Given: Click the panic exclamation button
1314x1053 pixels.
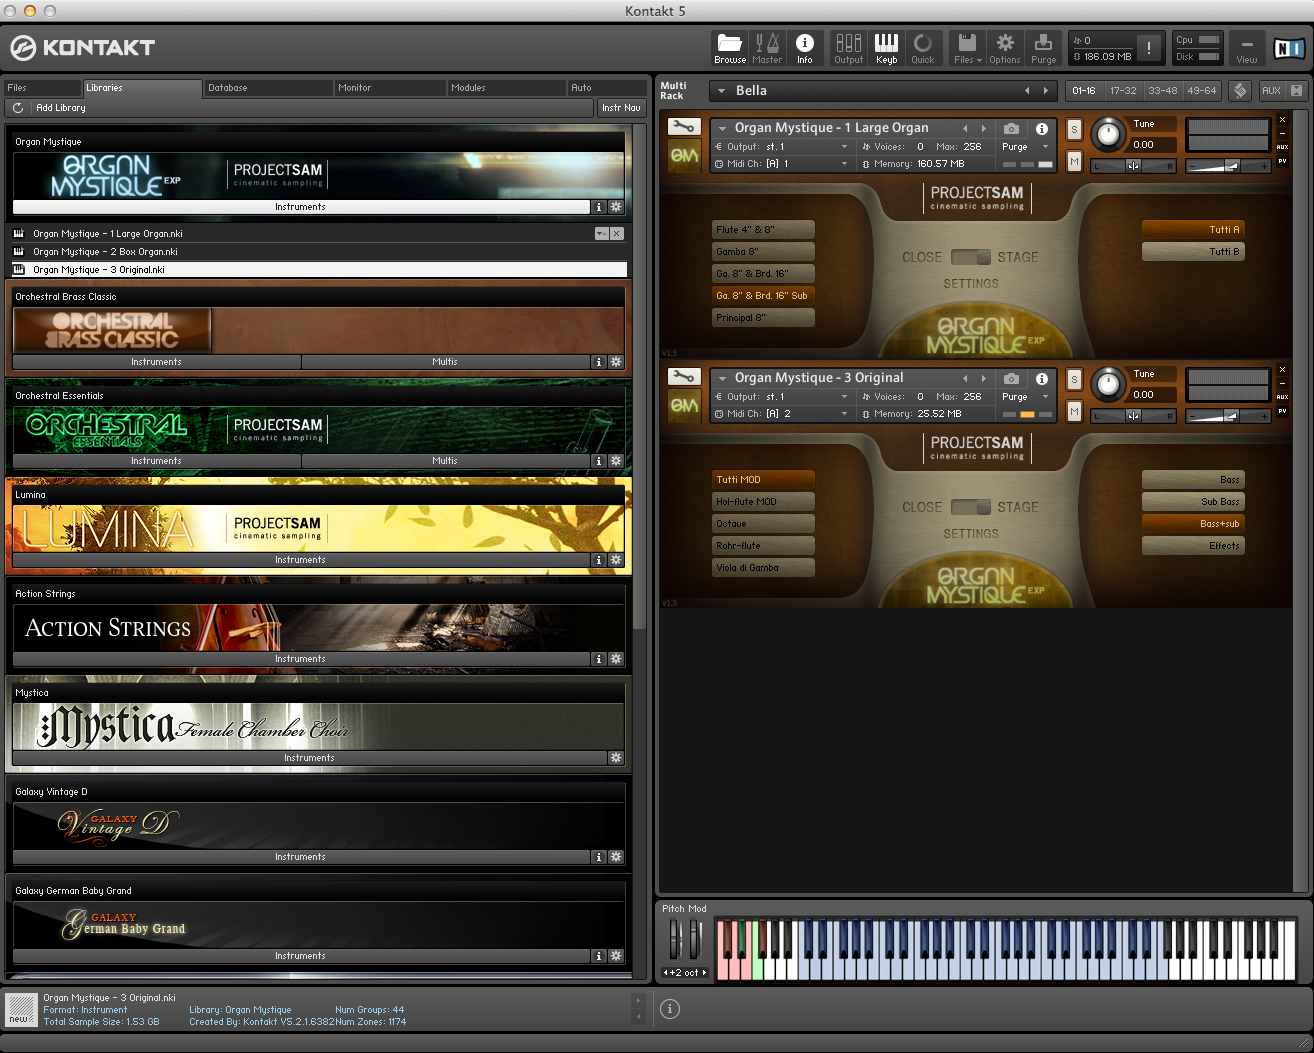Looking at the screenshot, I should pos(1149,48).
